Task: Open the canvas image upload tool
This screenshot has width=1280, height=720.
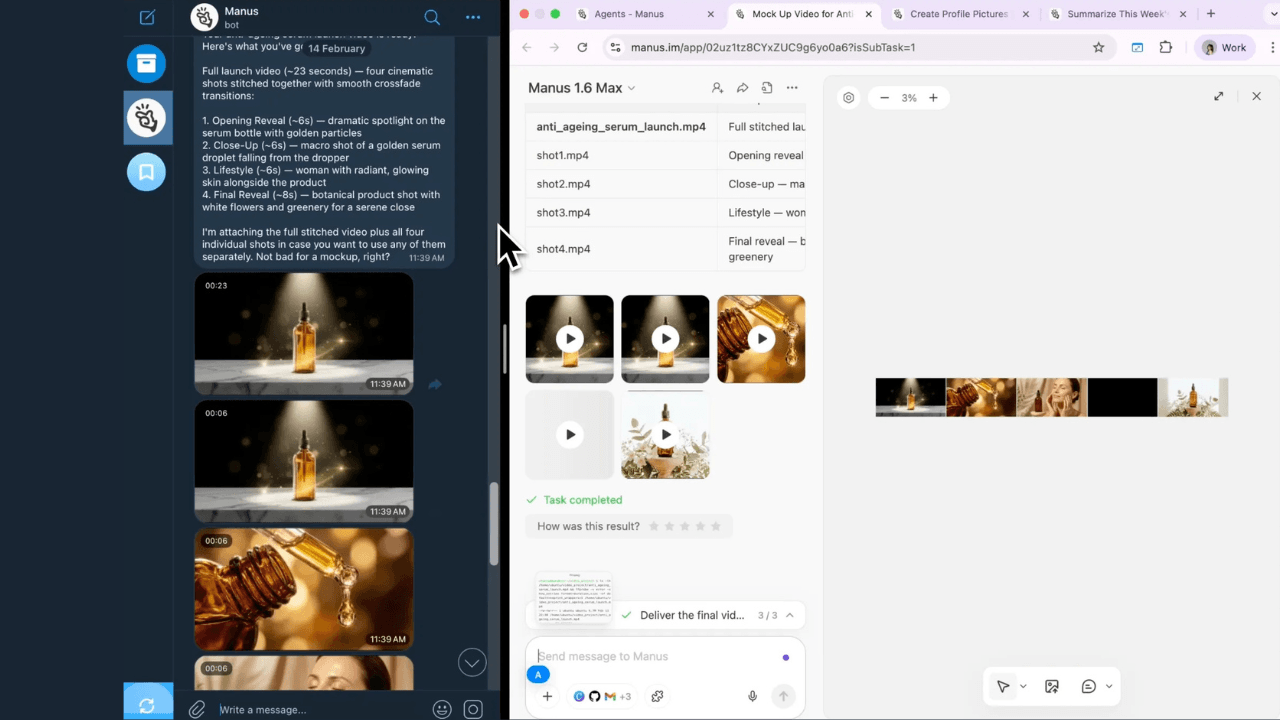Action: [1051, 686]
